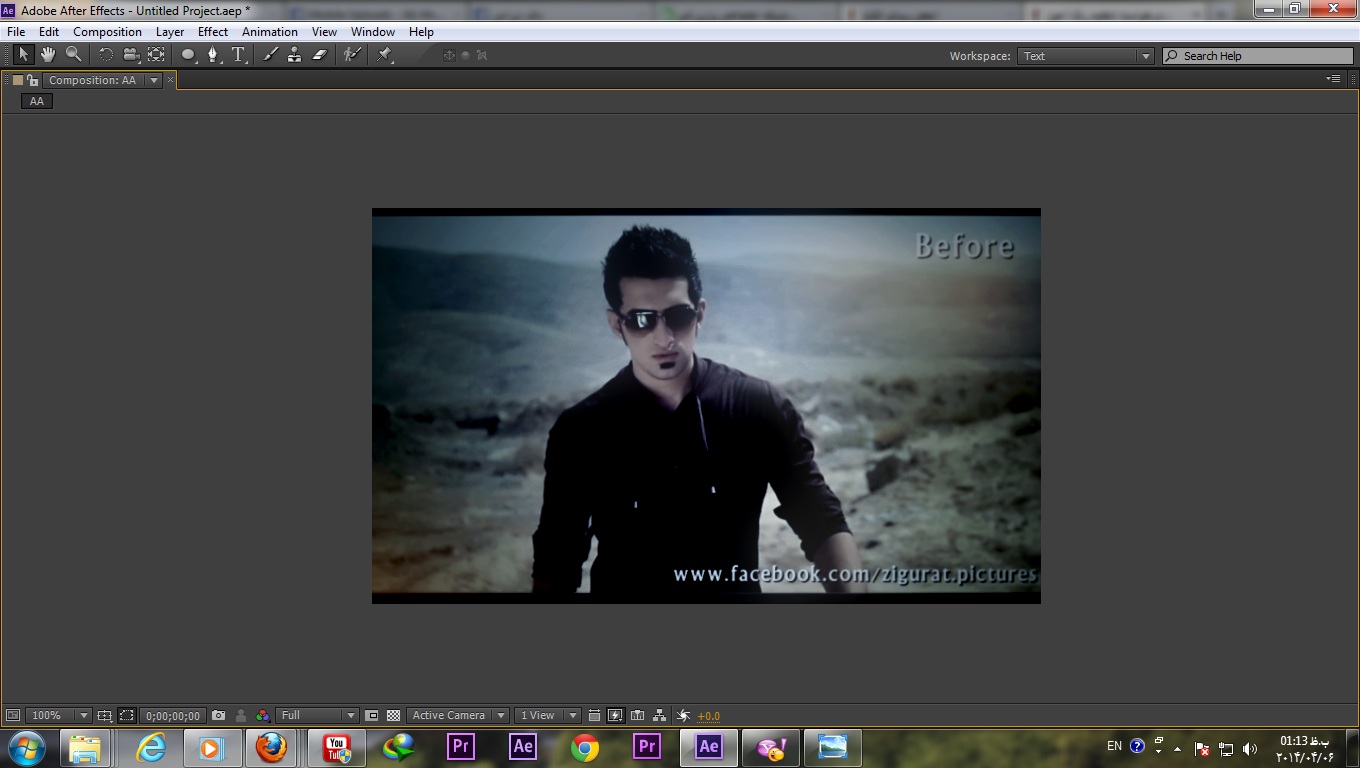Select the Roto Brush tool
1360x768 pixels.
[352, 55]
